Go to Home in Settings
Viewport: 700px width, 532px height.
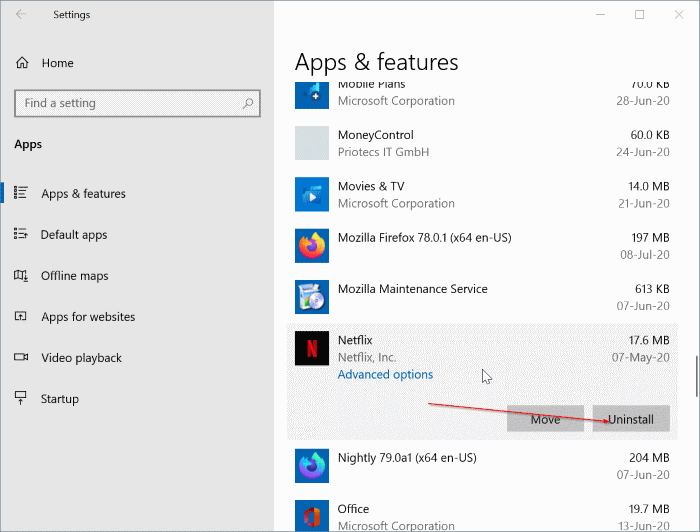click(58, 63)
